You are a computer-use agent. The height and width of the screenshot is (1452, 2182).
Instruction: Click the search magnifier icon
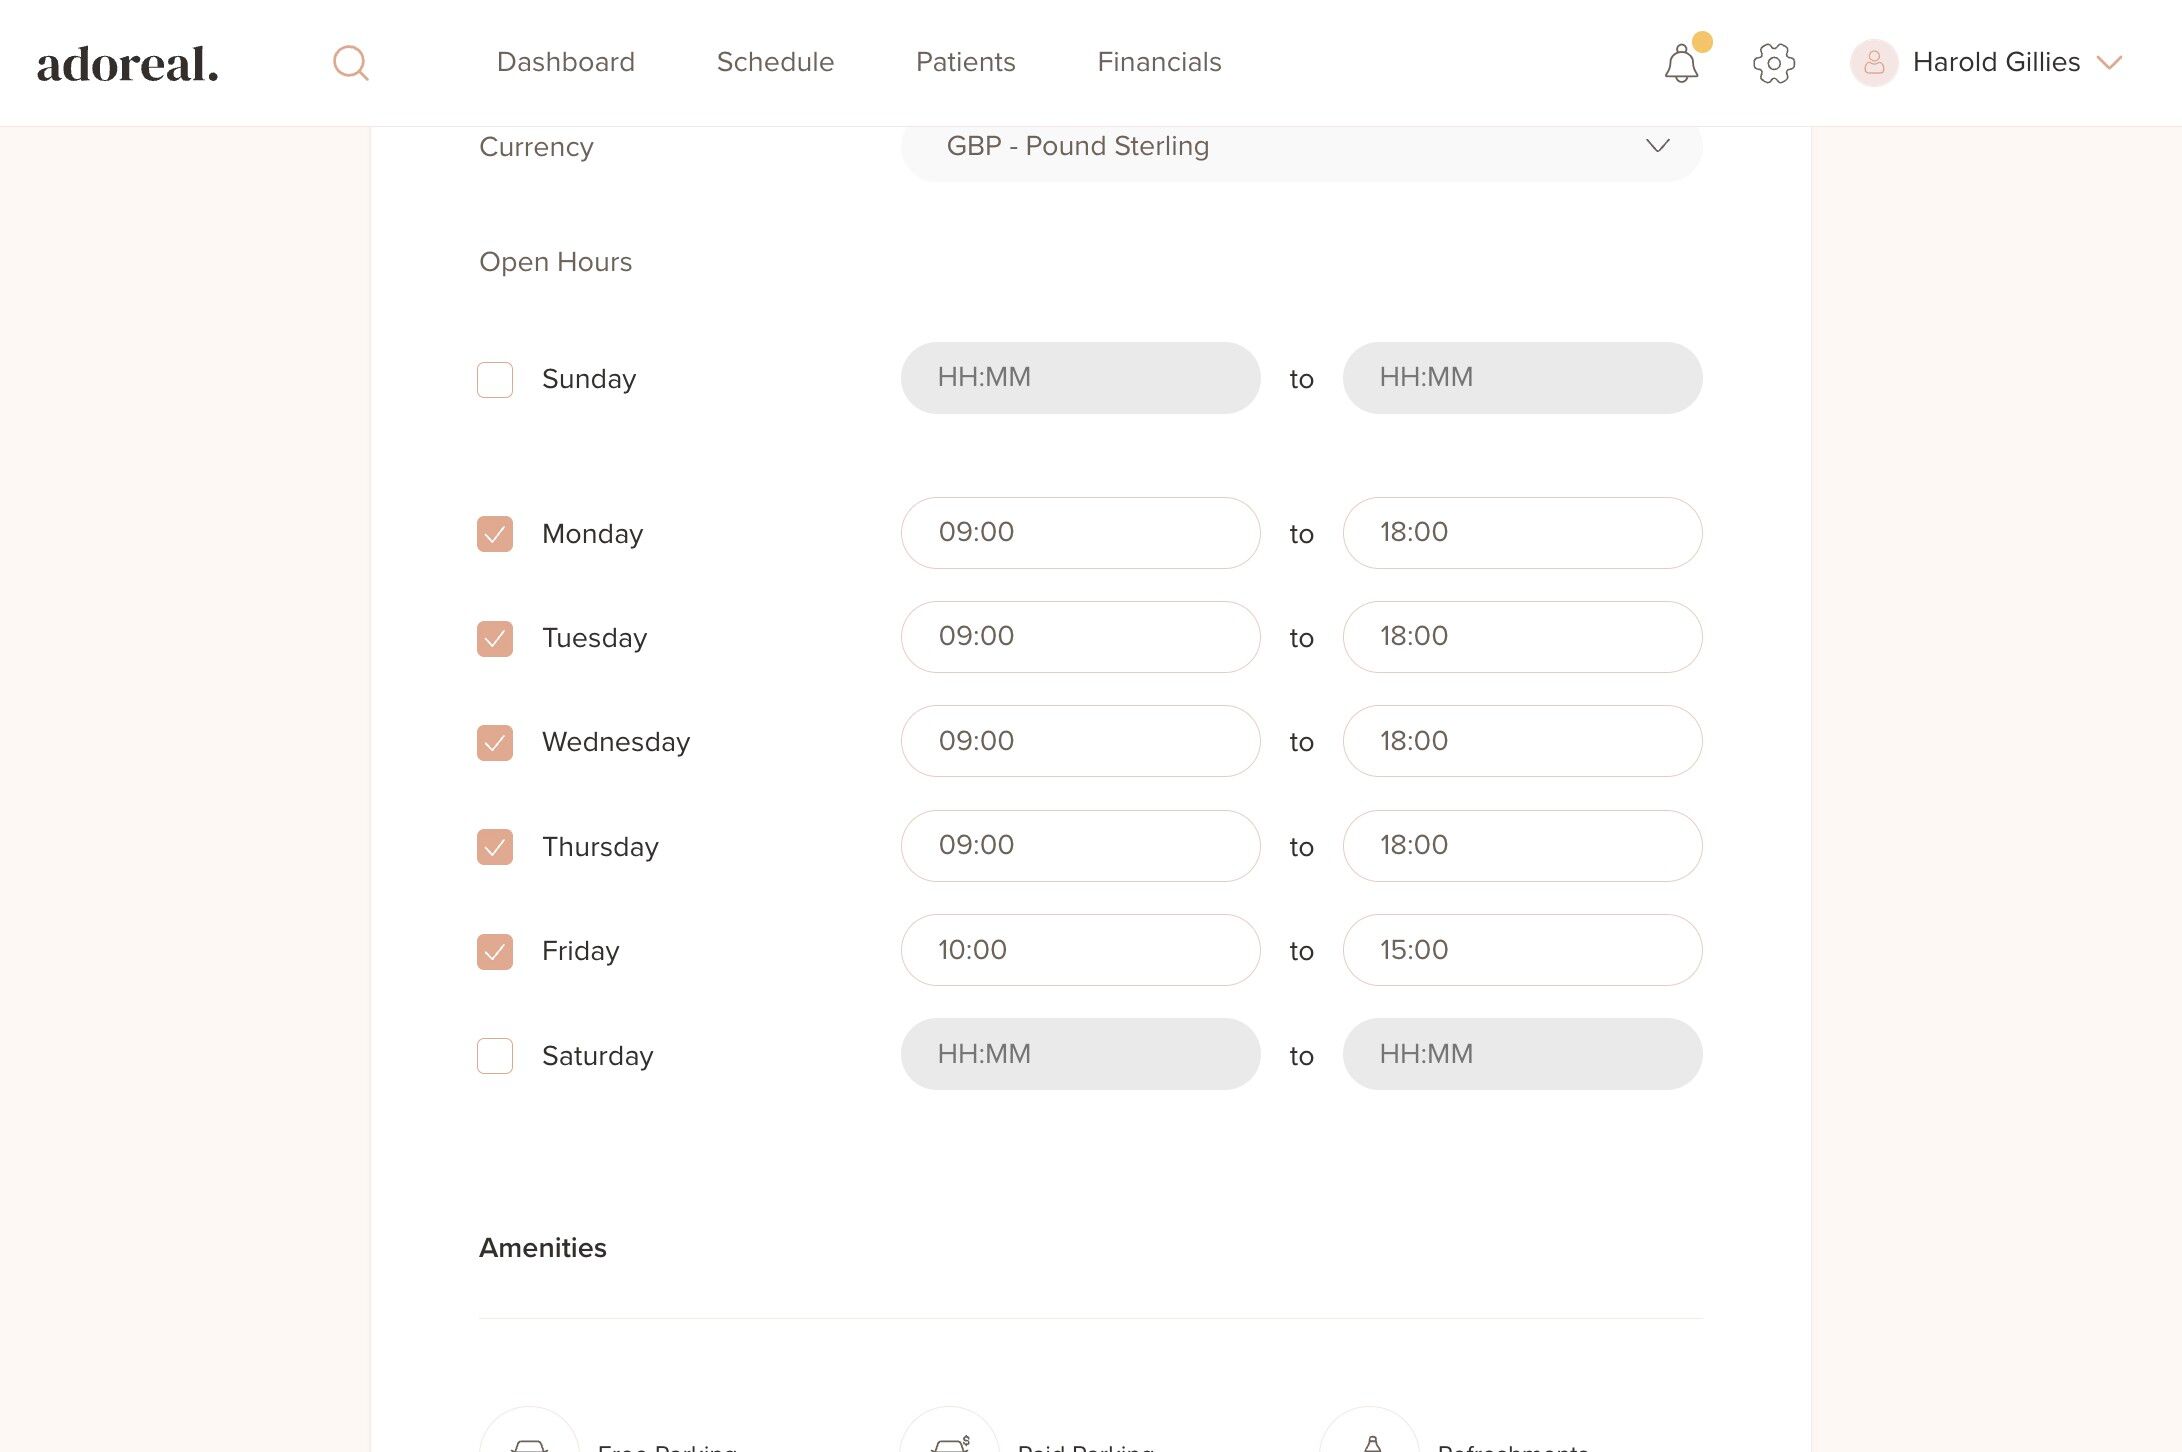coord(350,63)
